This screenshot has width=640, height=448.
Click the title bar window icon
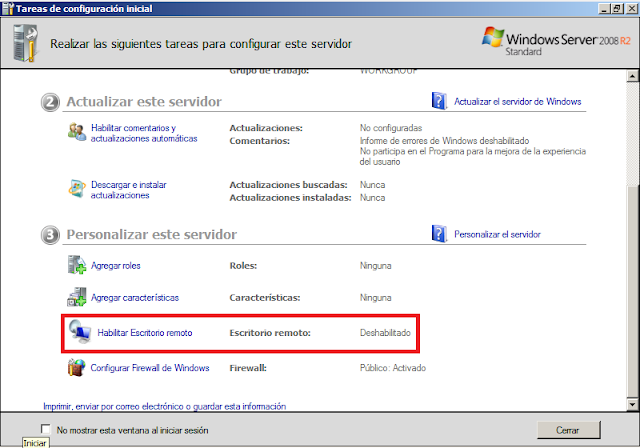pyautogui.click(x=8, y=9)
